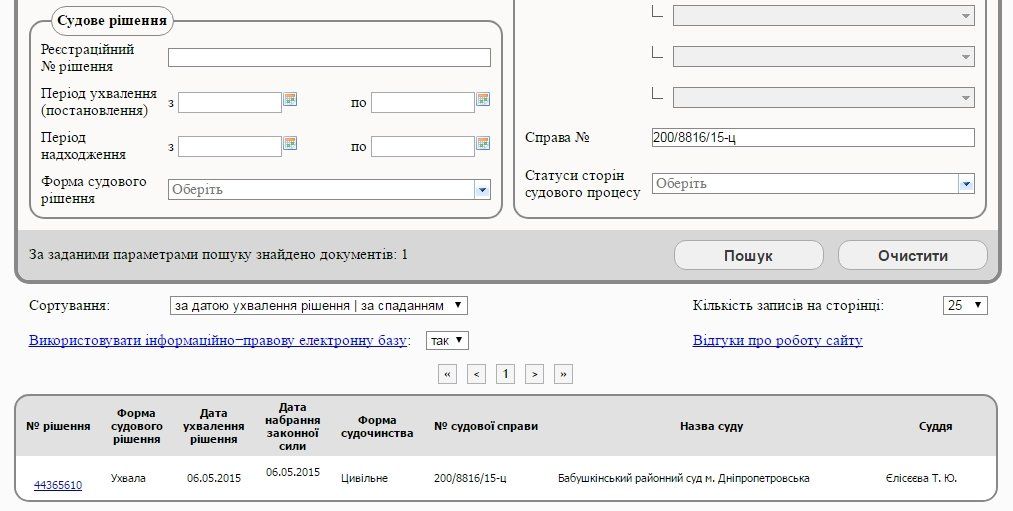Open Відгуки про роботу сайту link
The image size is (1013, 511).
click(778, 340)
